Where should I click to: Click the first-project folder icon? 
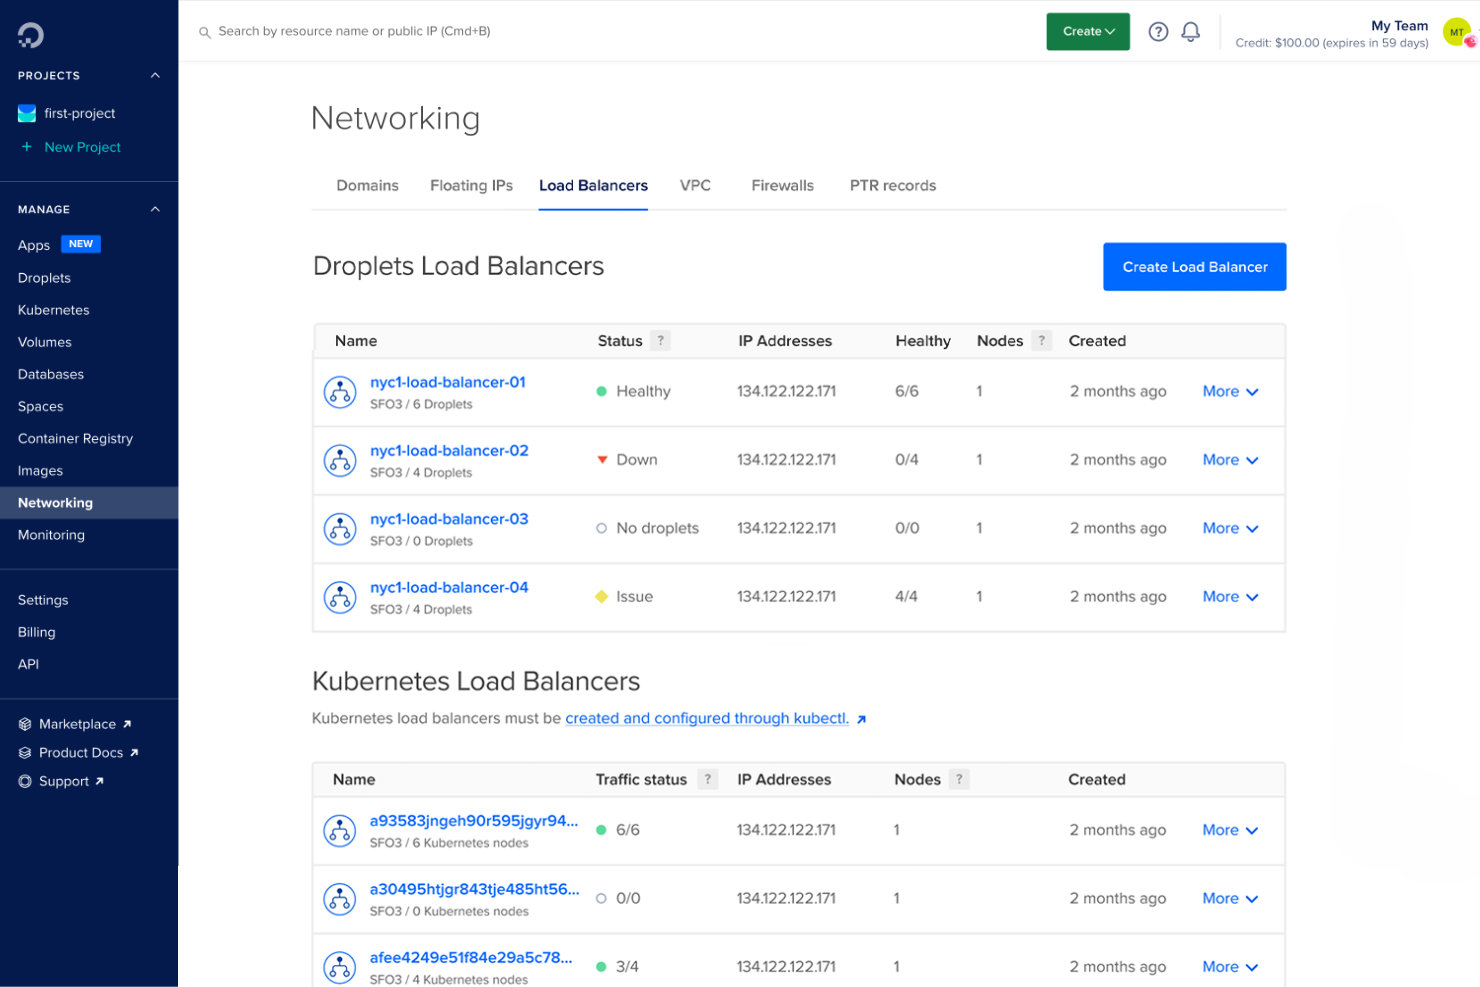click(27, 113)
